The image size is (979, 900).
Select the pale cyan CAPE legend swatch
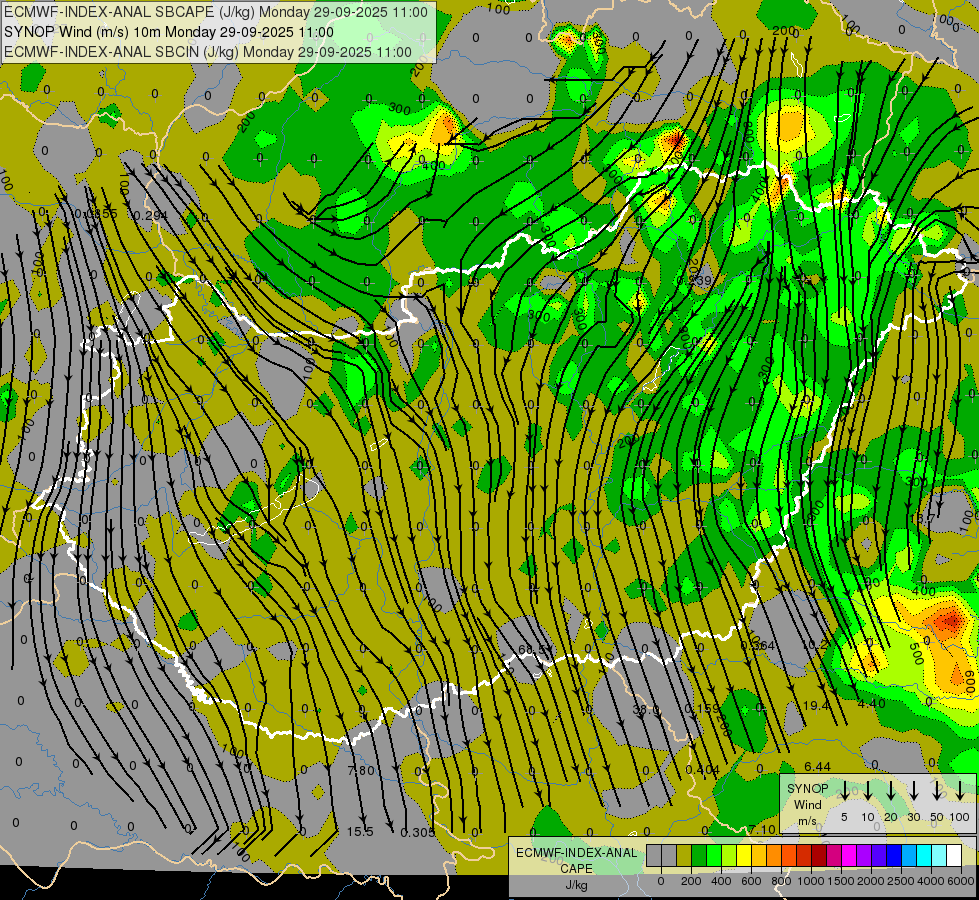tap(938, 856)
